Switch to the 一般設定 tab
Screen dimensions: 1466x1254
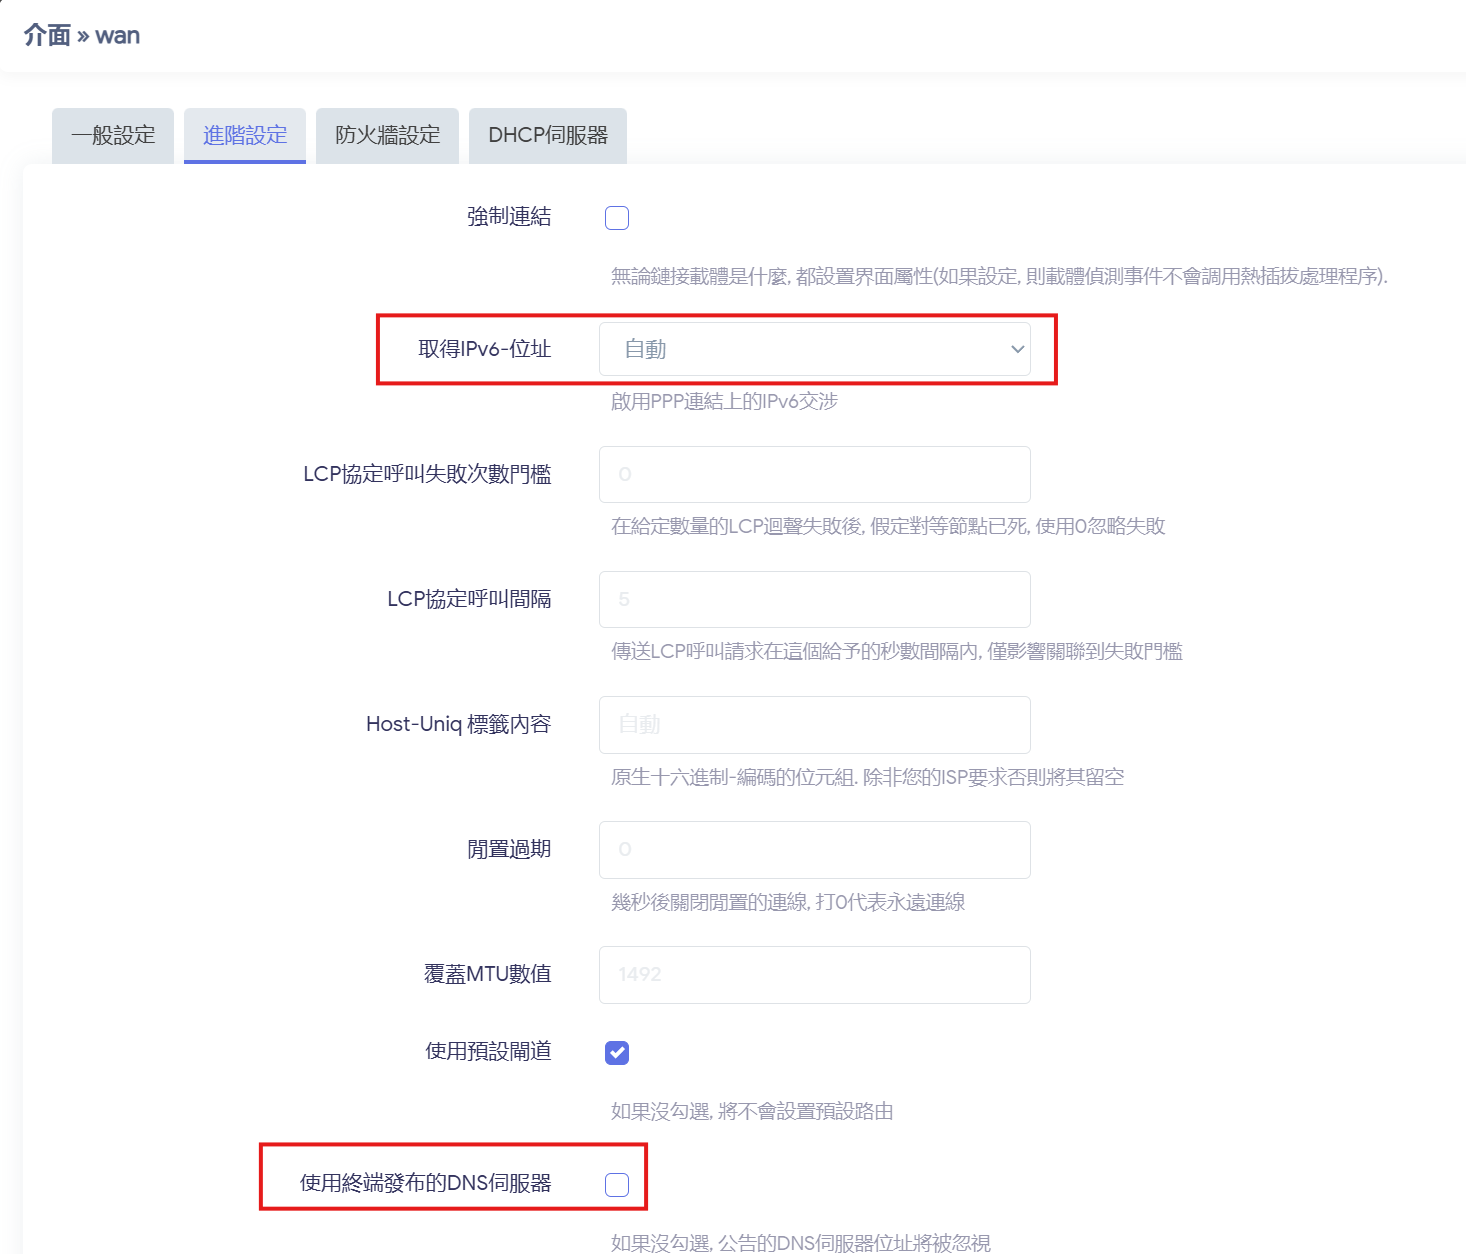click(x=113, y=135)
